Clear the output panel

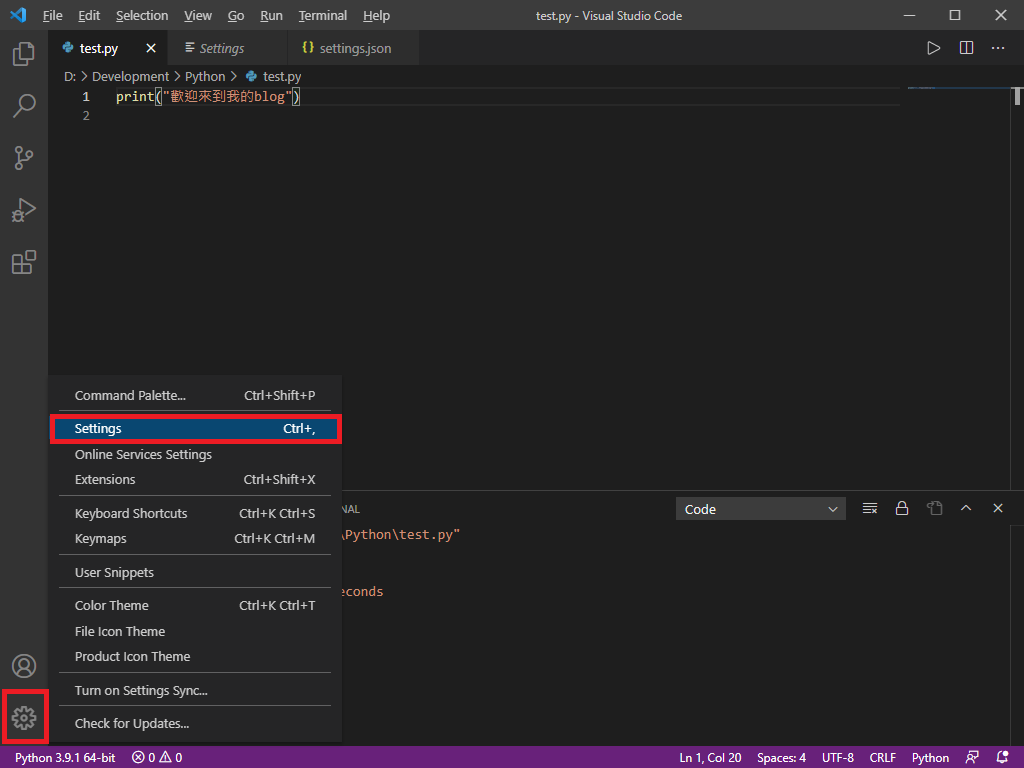tap(869, 509)
